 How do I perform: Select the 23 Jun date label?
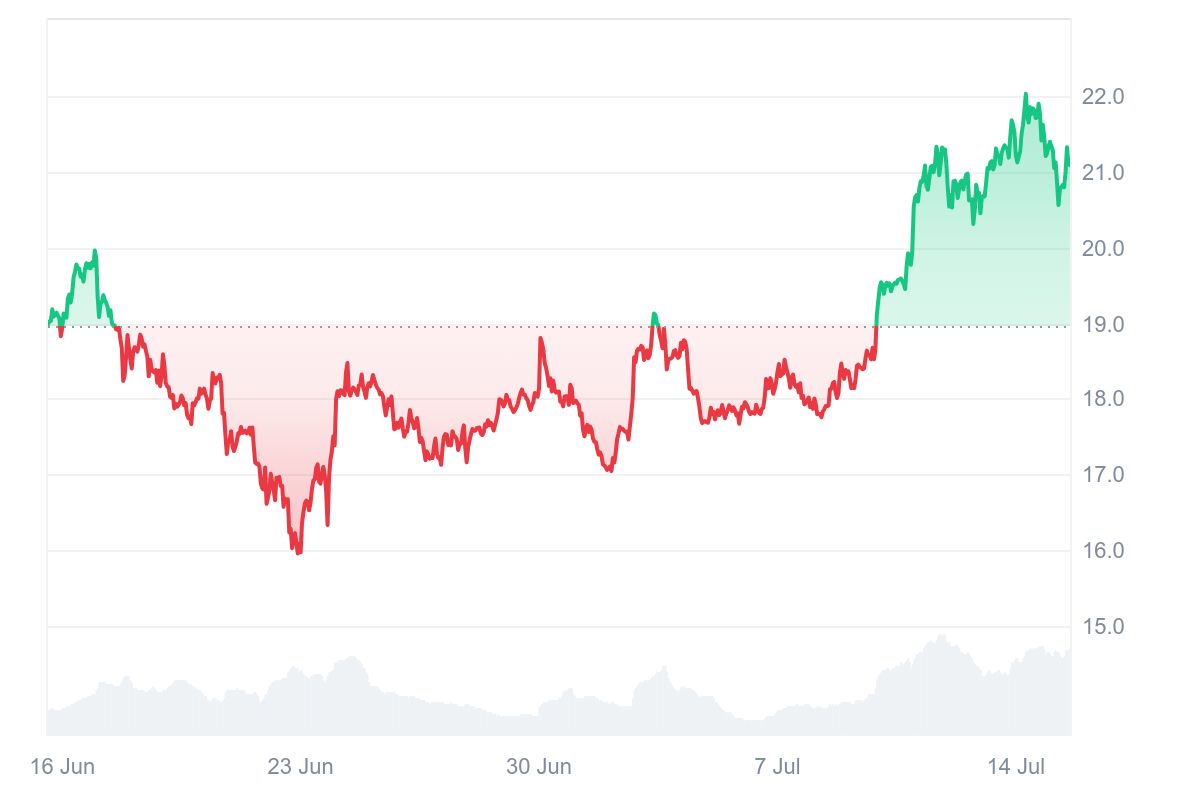click(300, 767)
